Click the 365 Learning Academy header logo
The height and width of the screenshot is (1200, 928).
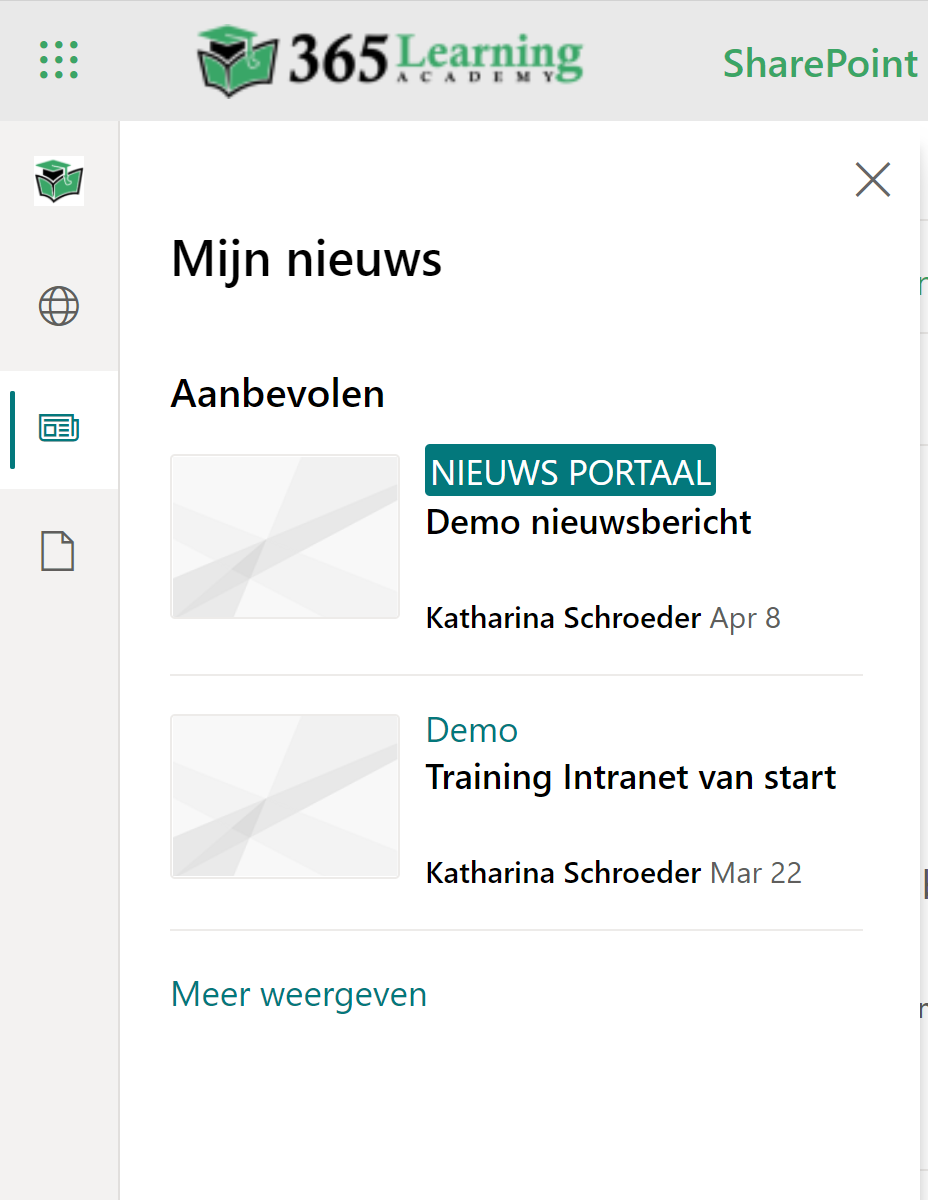click(390, 58)
